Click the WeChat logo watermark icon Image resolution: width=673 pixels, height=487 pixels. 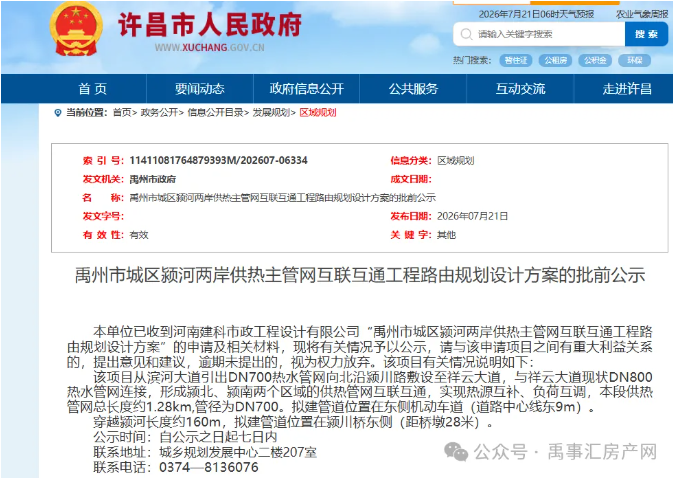pos(456,451)
